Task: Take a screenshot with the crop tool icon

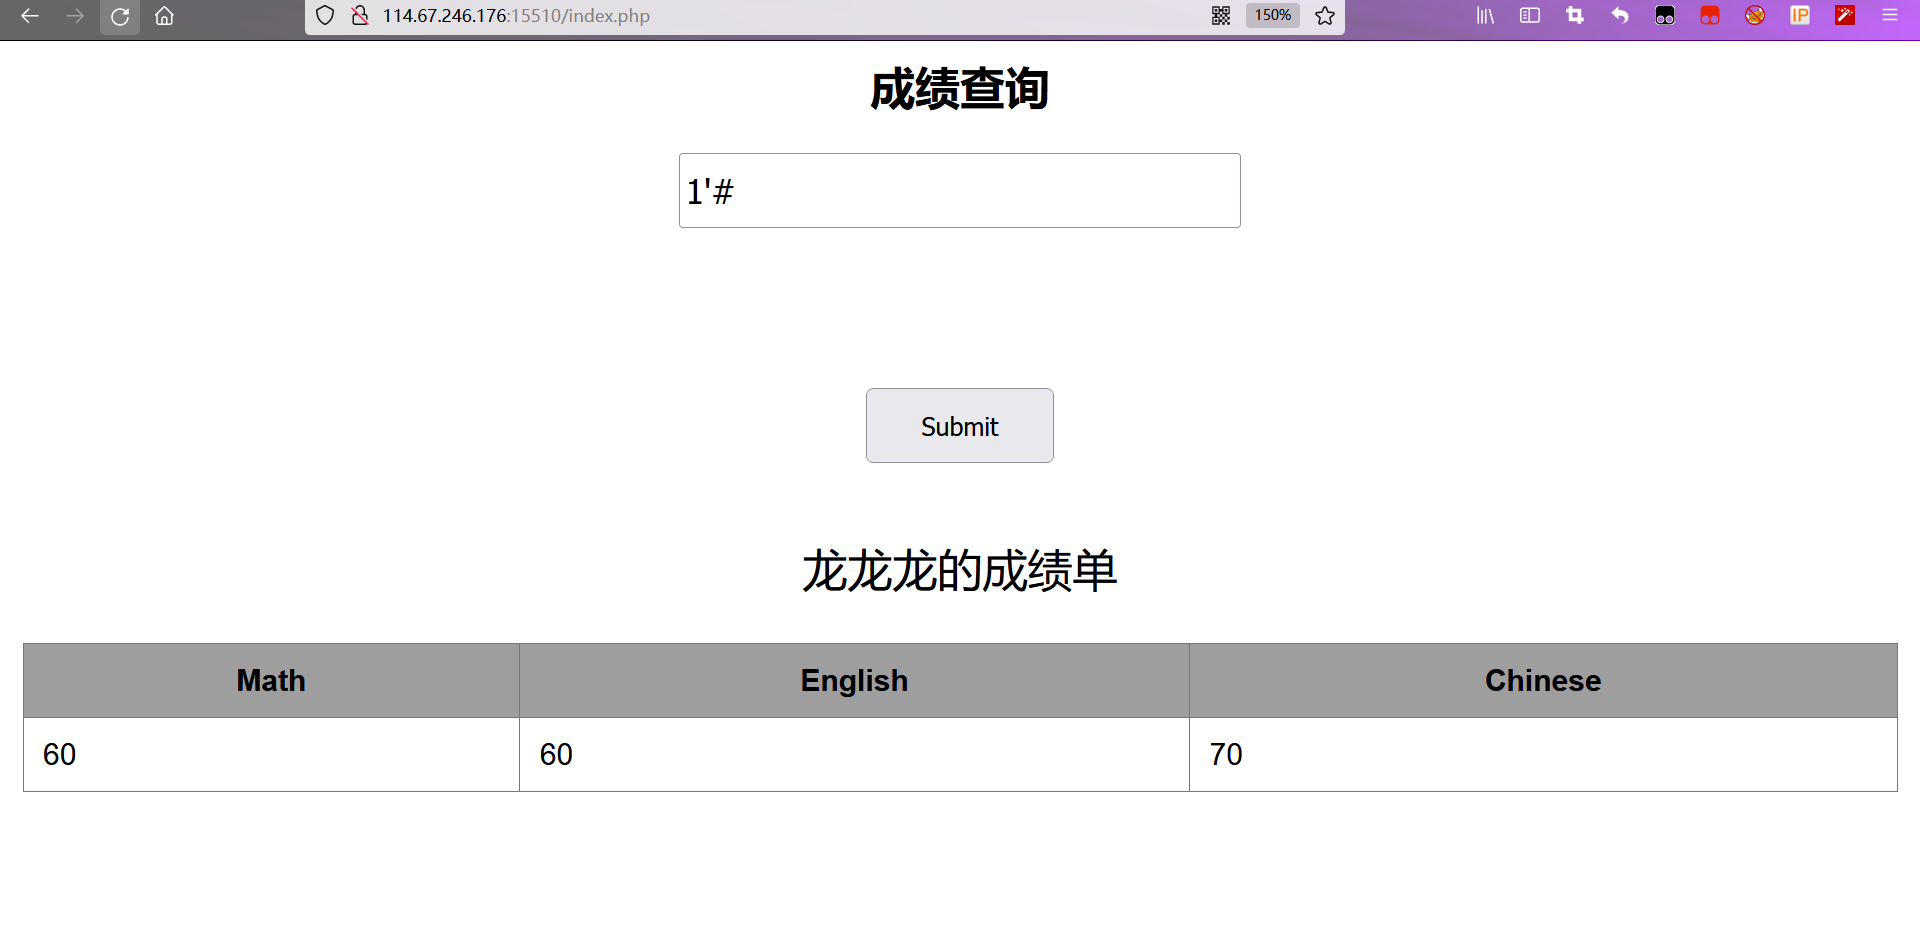Action: coord(1574,16)
